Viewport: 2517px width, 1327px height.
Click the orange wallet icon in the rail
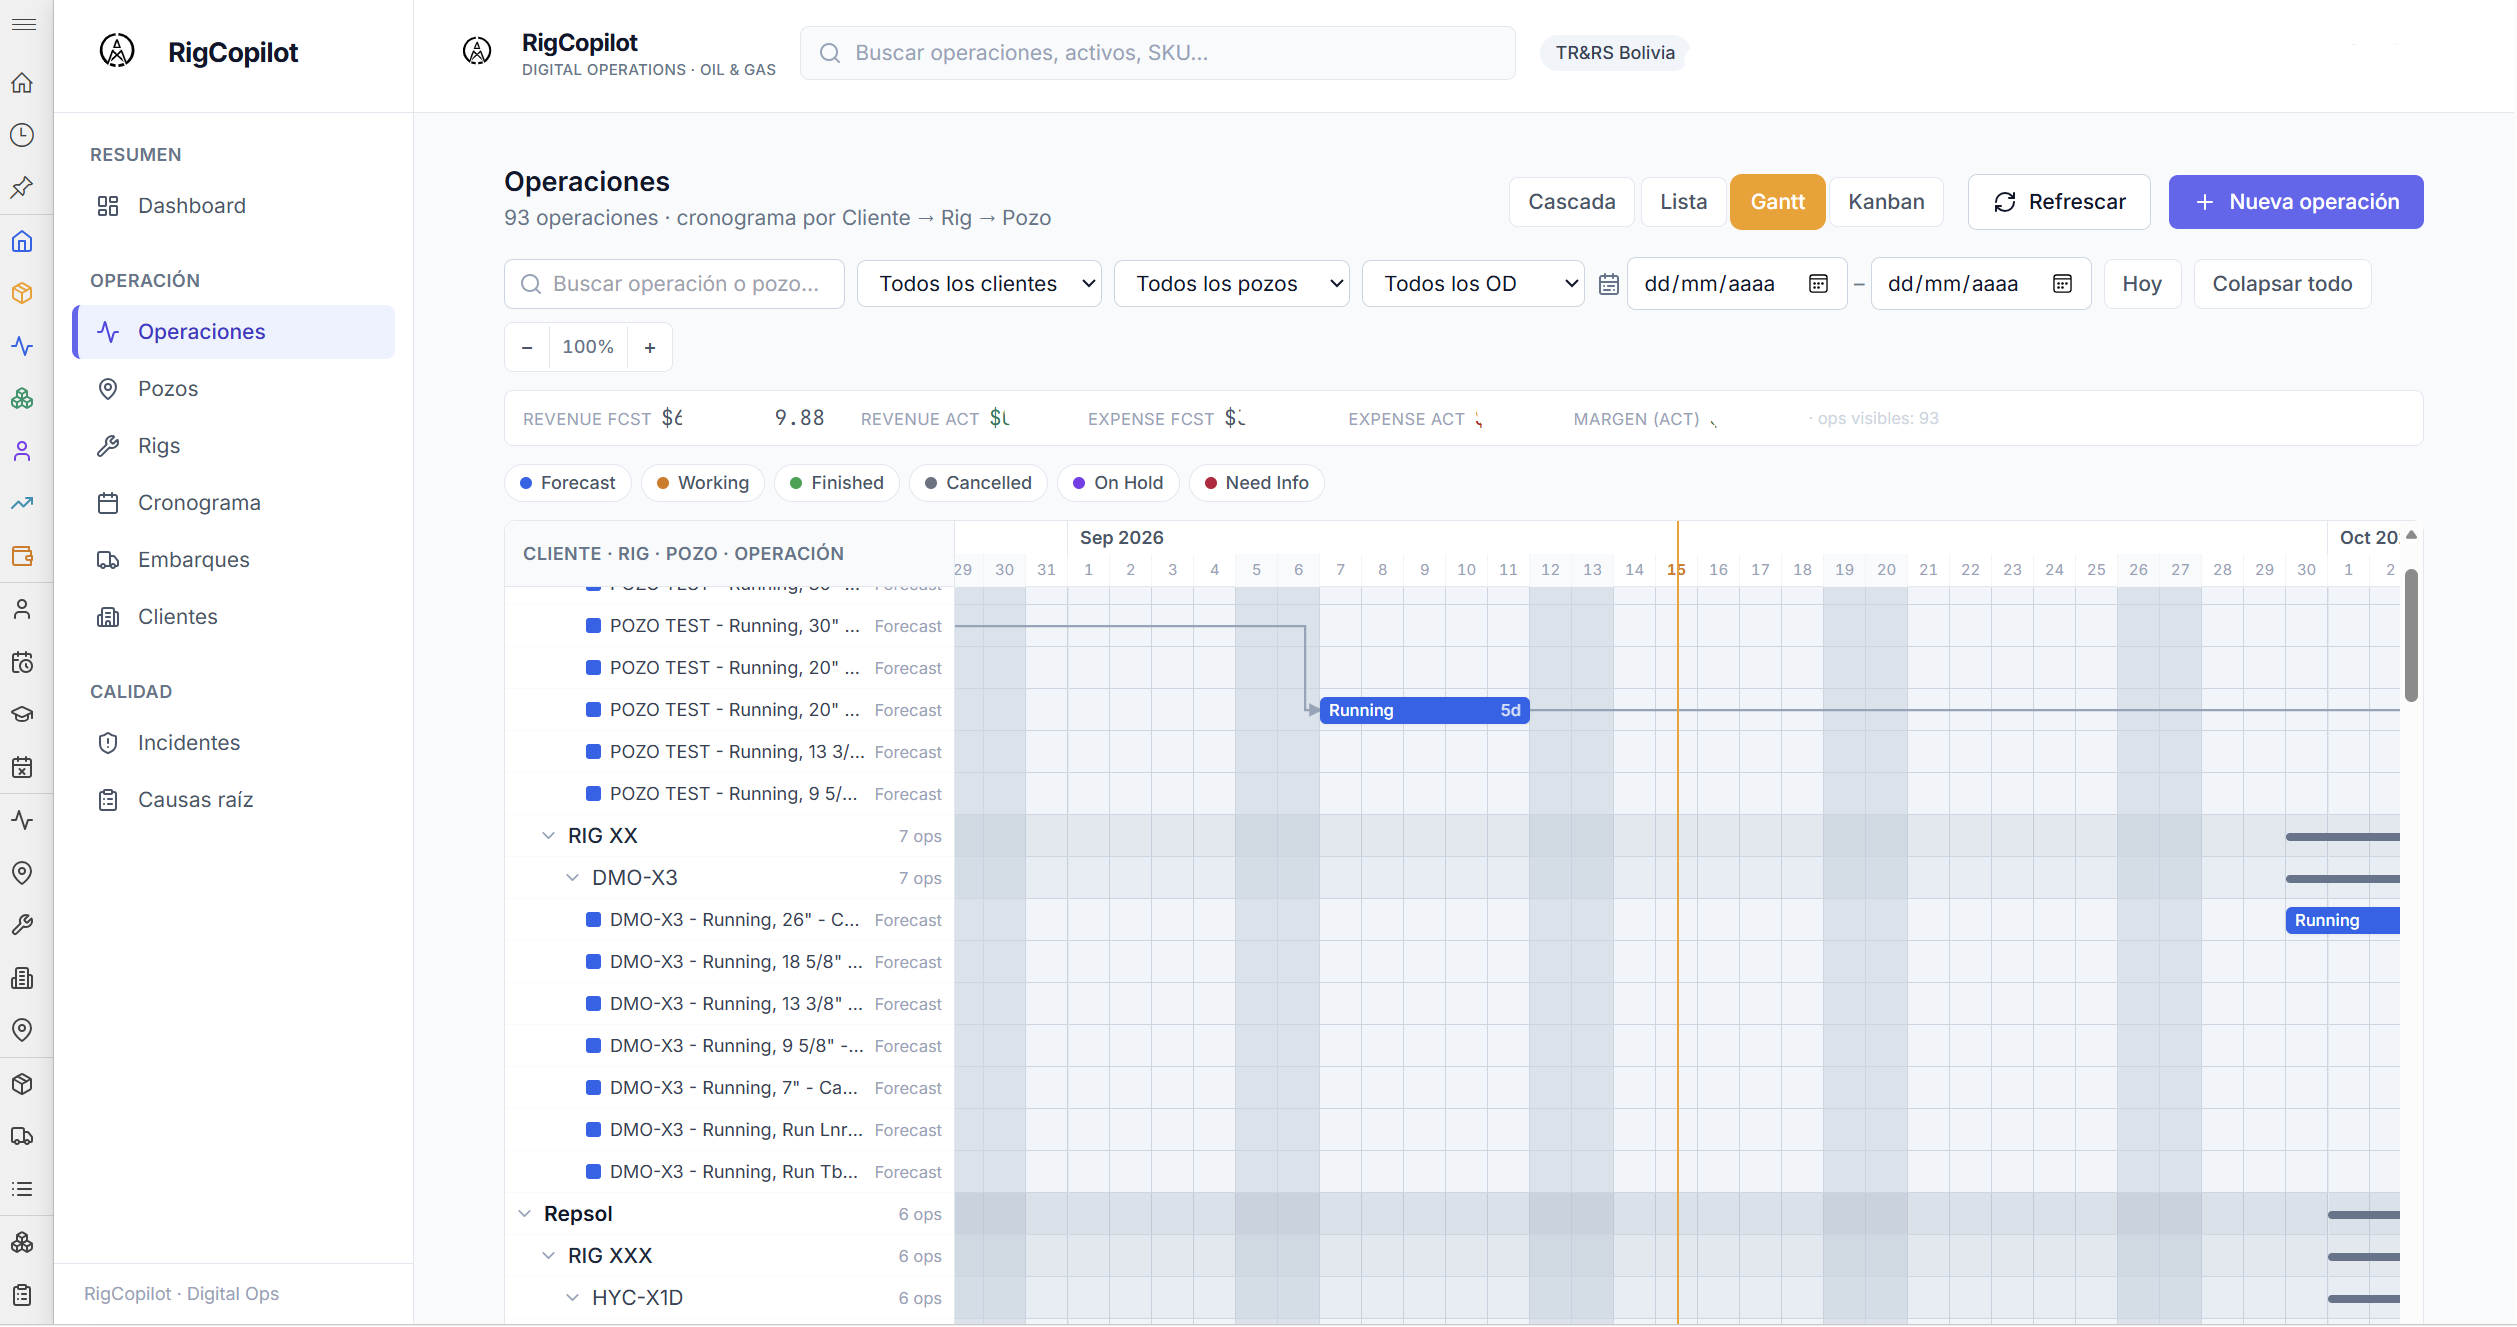(x=22, y=556)
